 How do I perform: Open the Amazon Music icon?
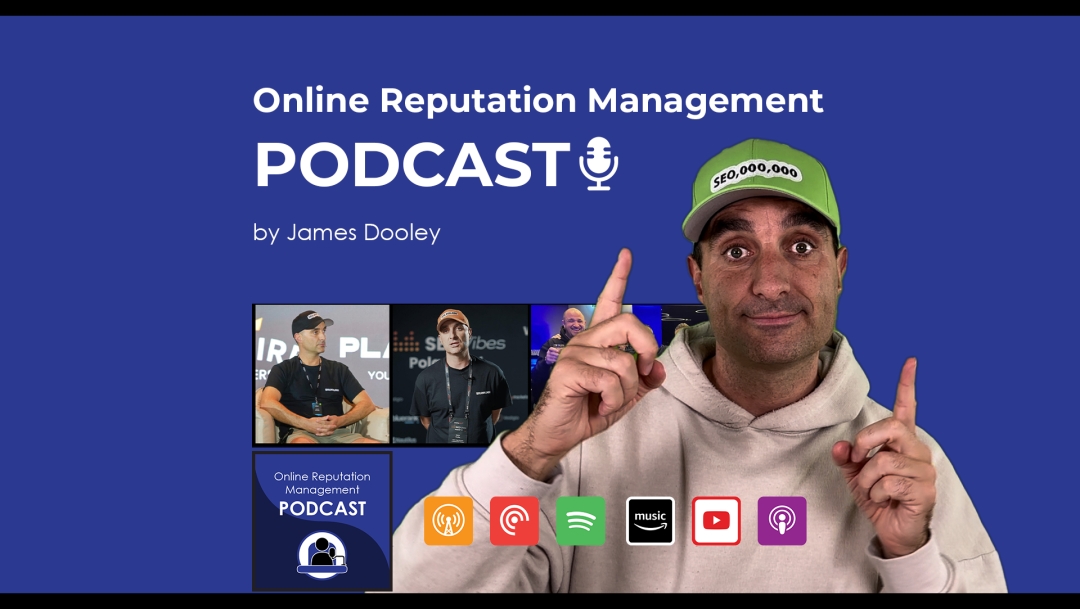click(x=650, y=521)
